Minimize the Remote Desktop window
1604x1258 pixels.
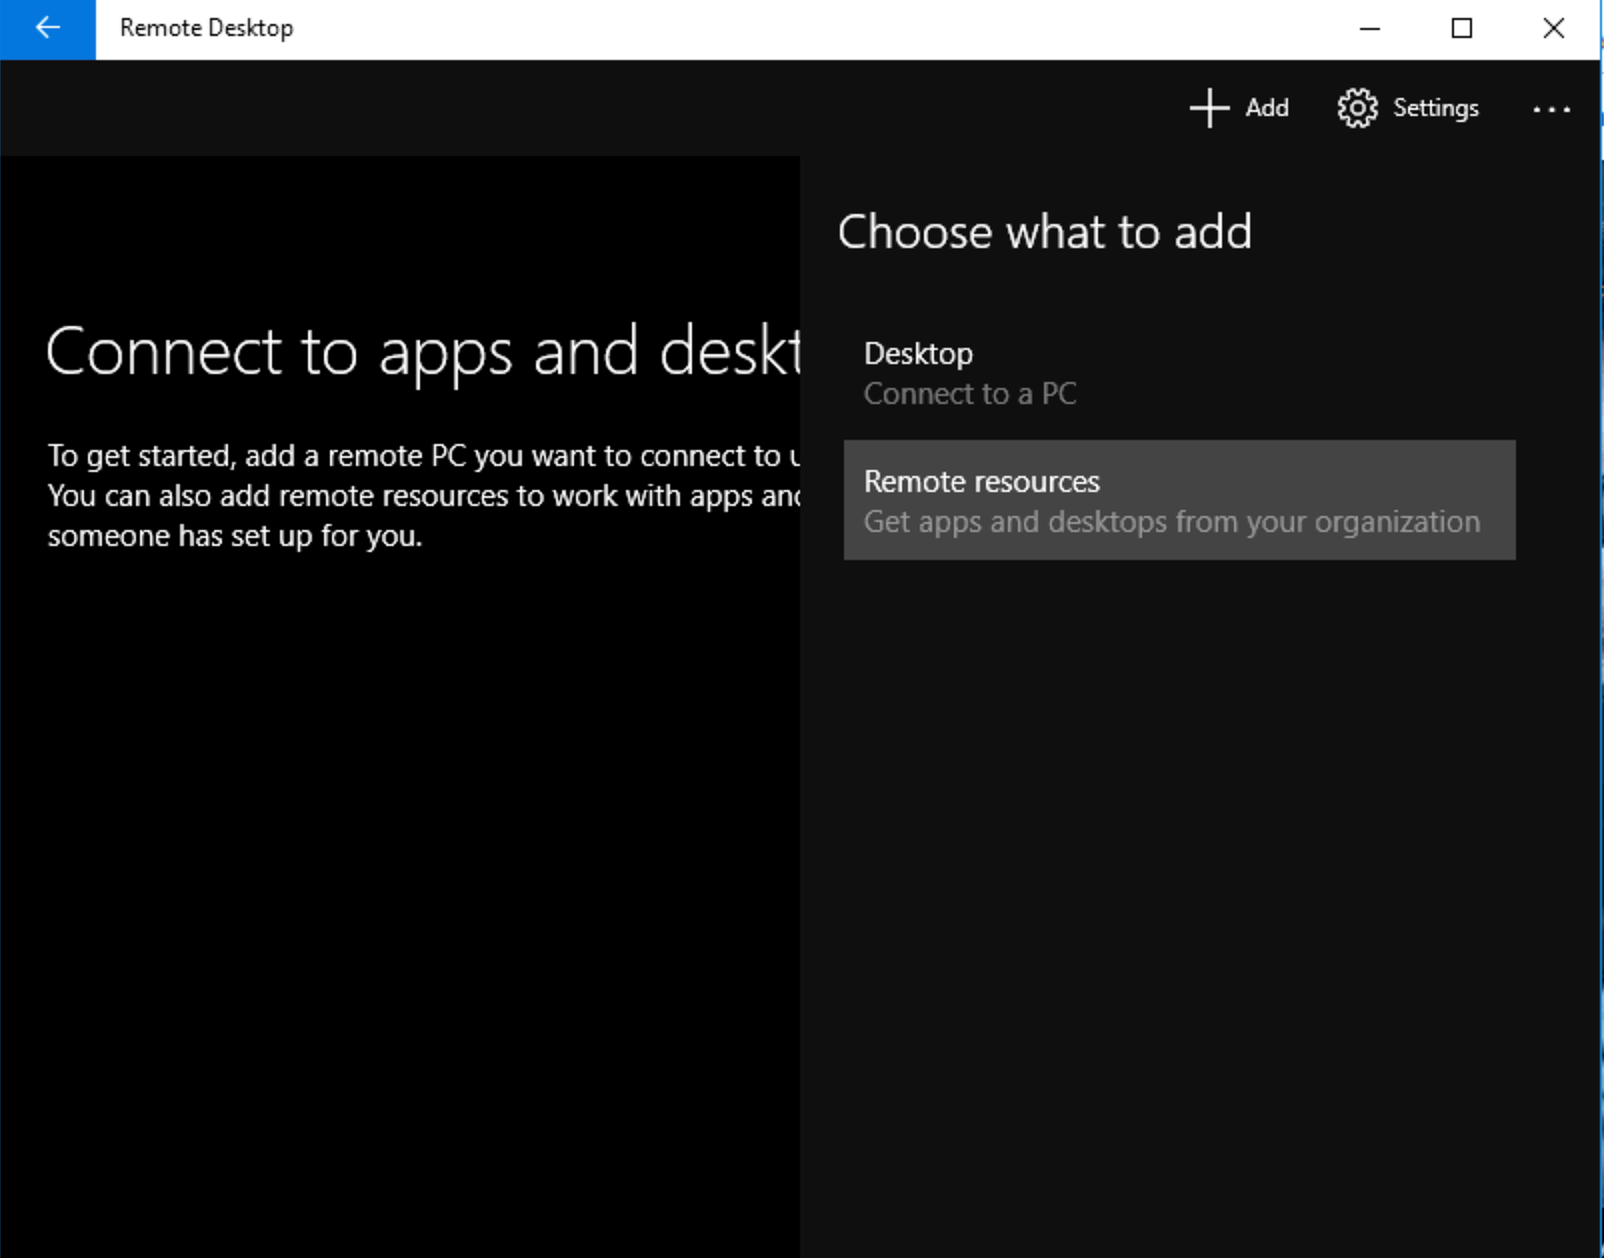coord(1370,29)
